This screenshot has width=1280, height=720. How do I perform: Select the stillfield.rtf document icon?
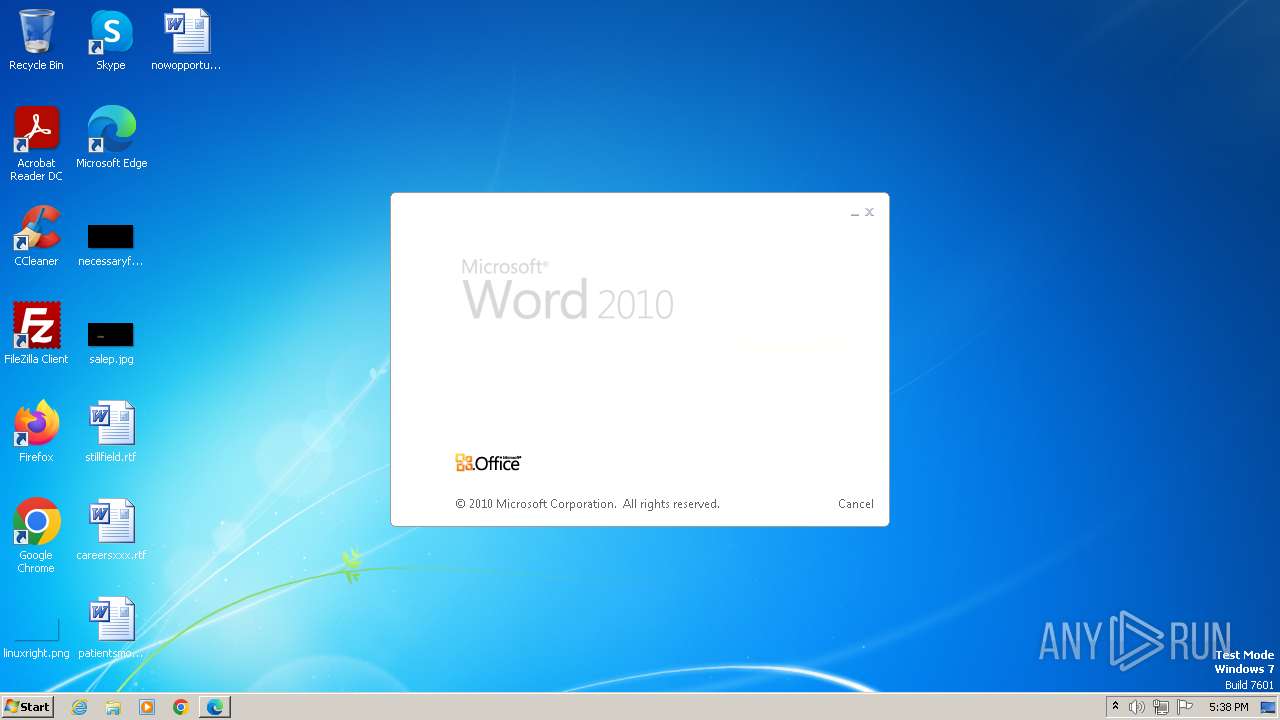pos(111,432)
